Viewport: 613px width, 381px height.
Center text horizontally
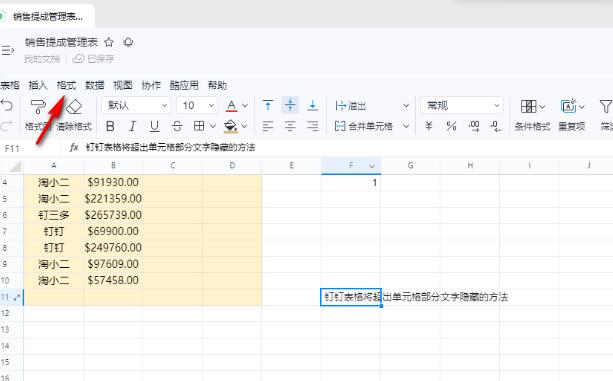point(290,126)
